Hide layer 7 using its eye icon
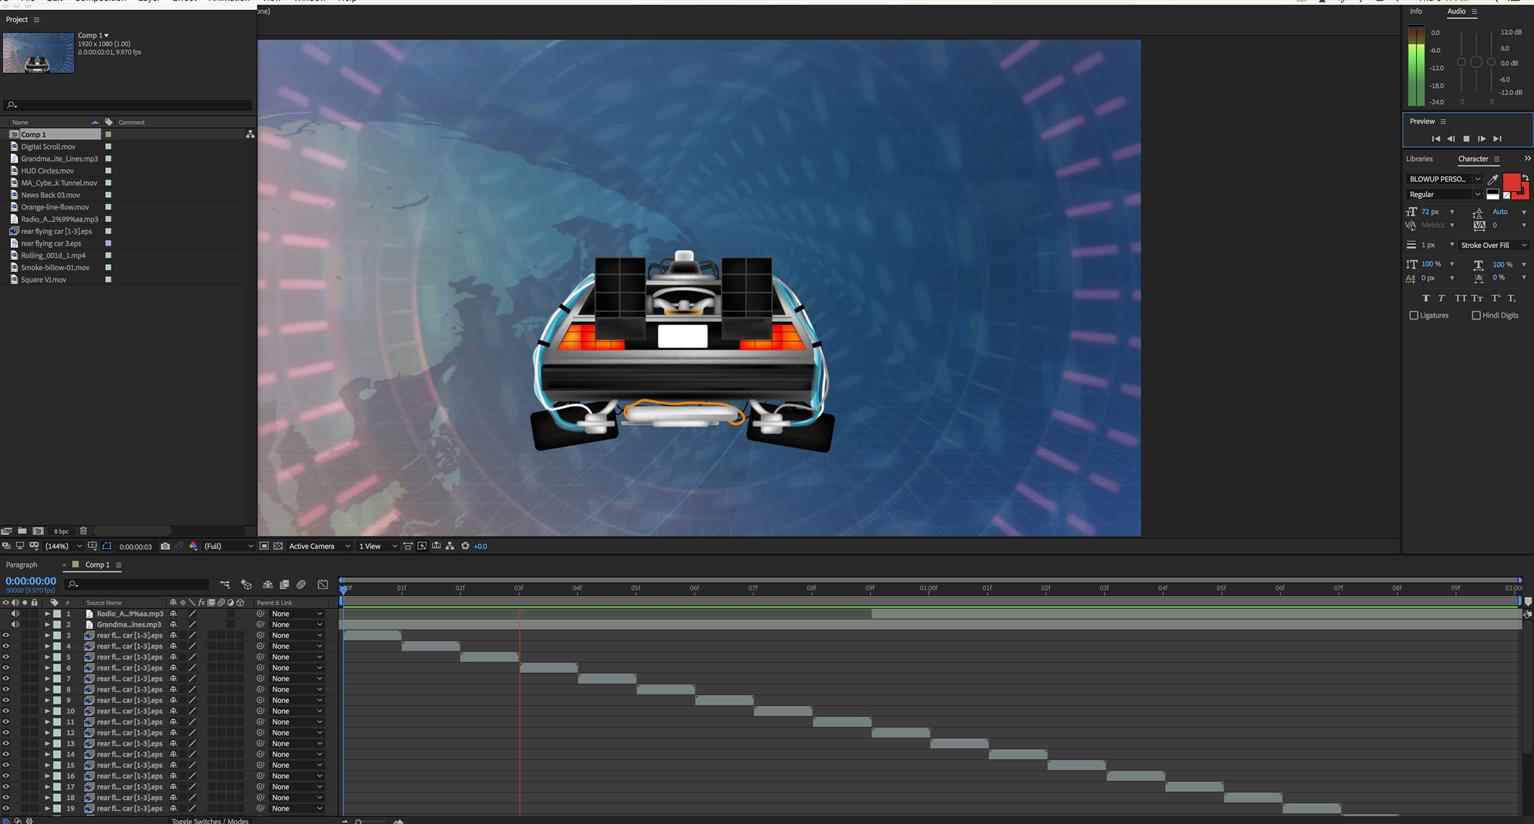This screenshot has height=824, width=1534. pos(6,679)
